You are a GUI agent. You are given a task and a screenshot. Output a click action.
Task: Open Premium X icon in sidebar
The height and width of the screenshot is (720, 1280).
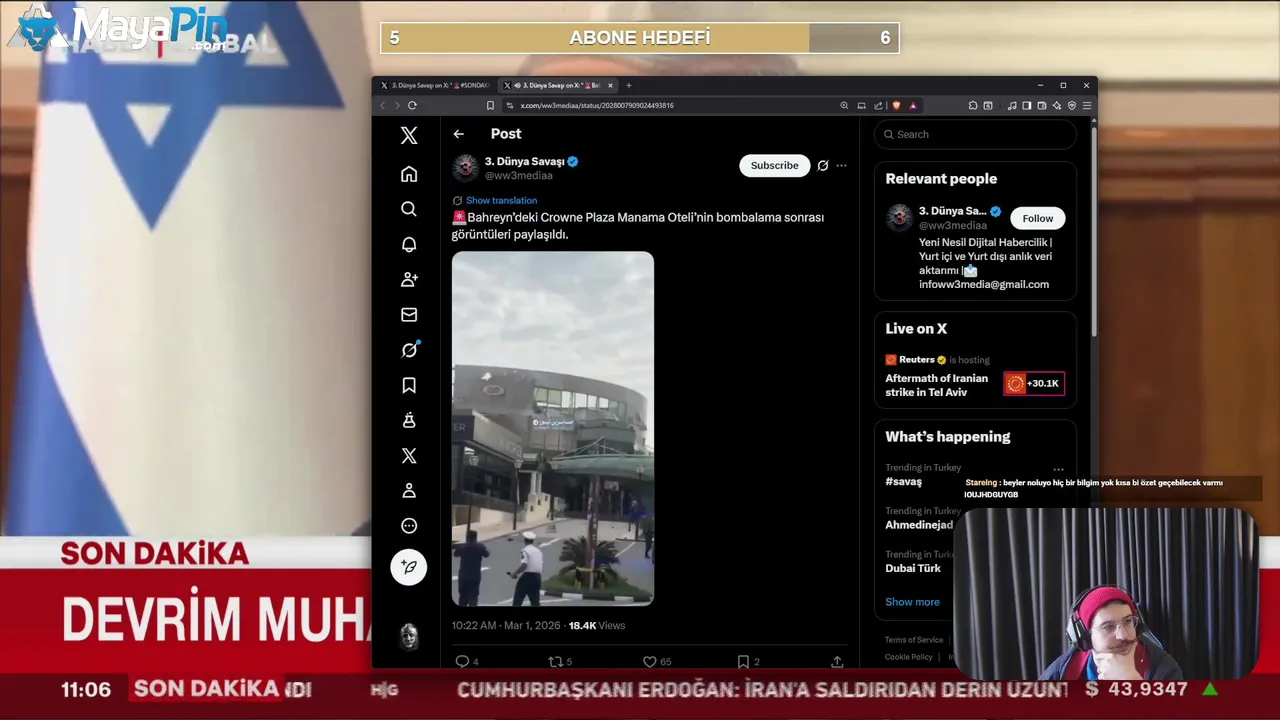pyautogui.click(x=409, y=456)
